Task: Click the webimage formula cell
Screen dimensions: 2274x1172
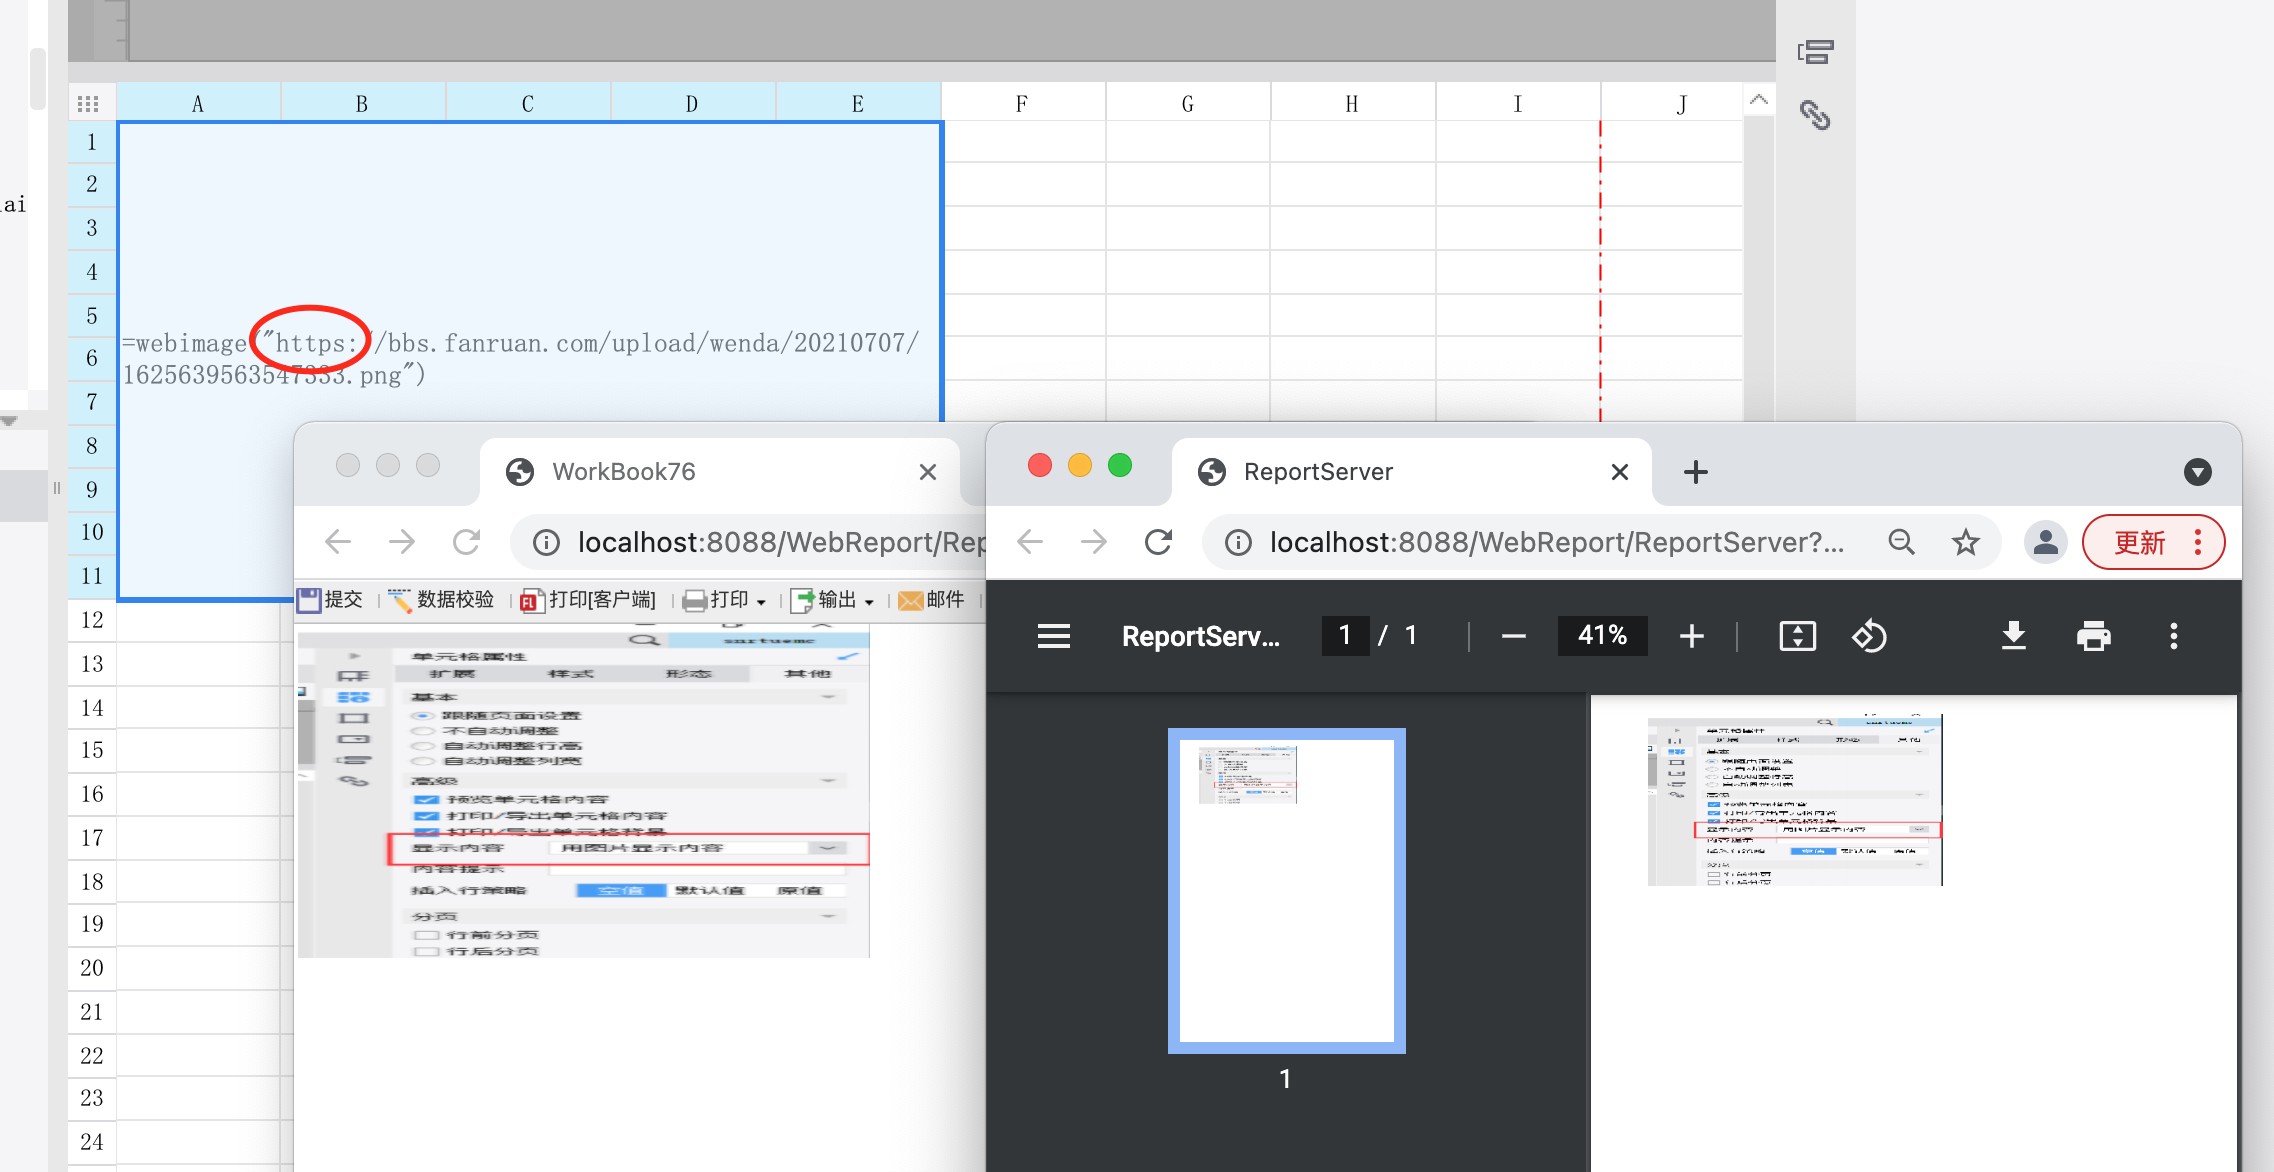Action: (530, 360)
